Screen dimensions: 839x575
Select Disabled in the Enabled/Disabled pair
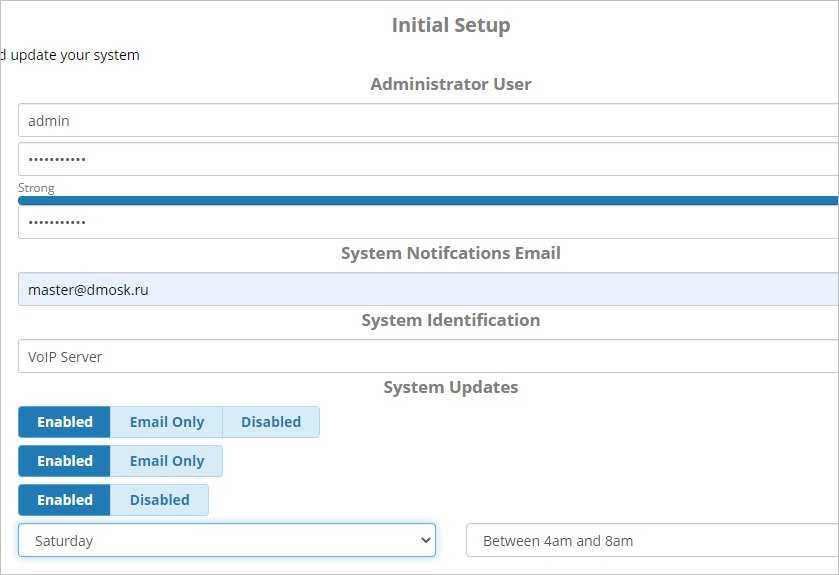(x=159, y=500)
